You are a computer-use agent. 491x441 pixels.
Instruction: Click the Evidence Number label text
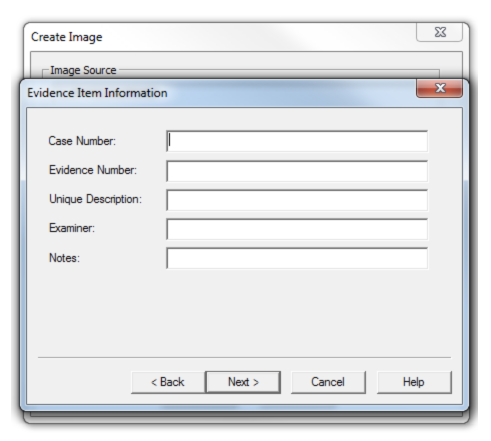coord(93,170)
